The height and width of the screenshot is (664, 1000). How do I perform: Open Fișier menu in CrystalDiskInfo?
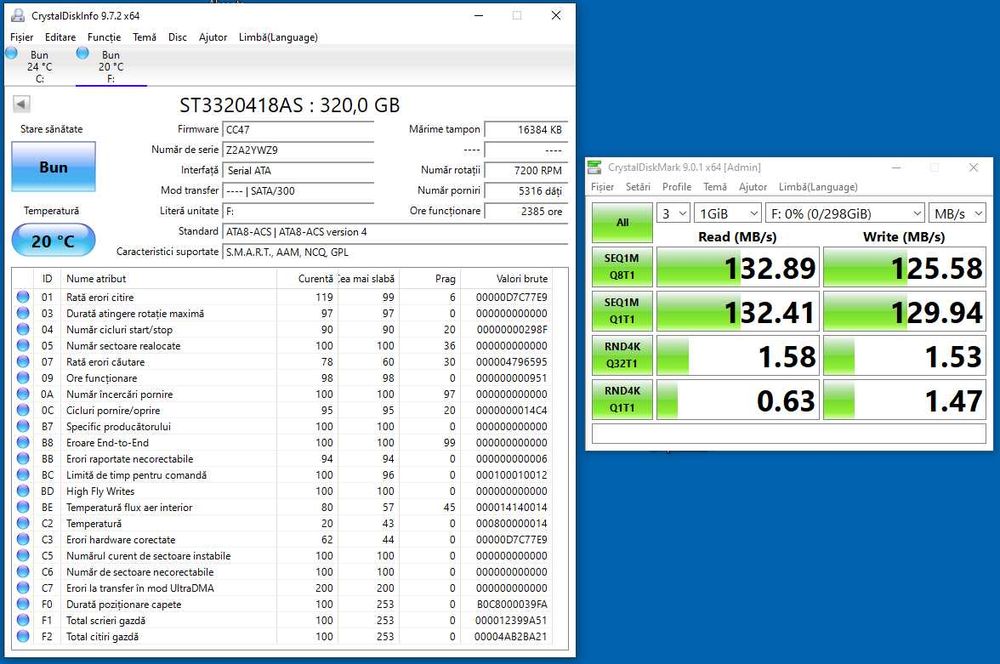click(x=22, y=37)
